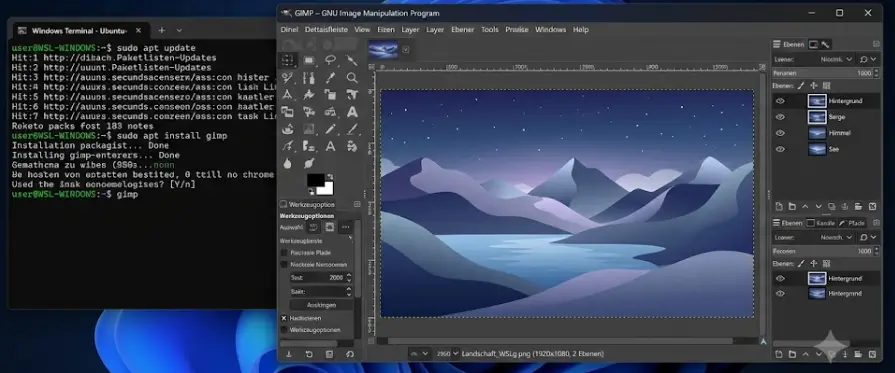
Task: Toggle lock pixels pencil icon above Hintergrund/Berge list
Action: (x=801, y=86)
